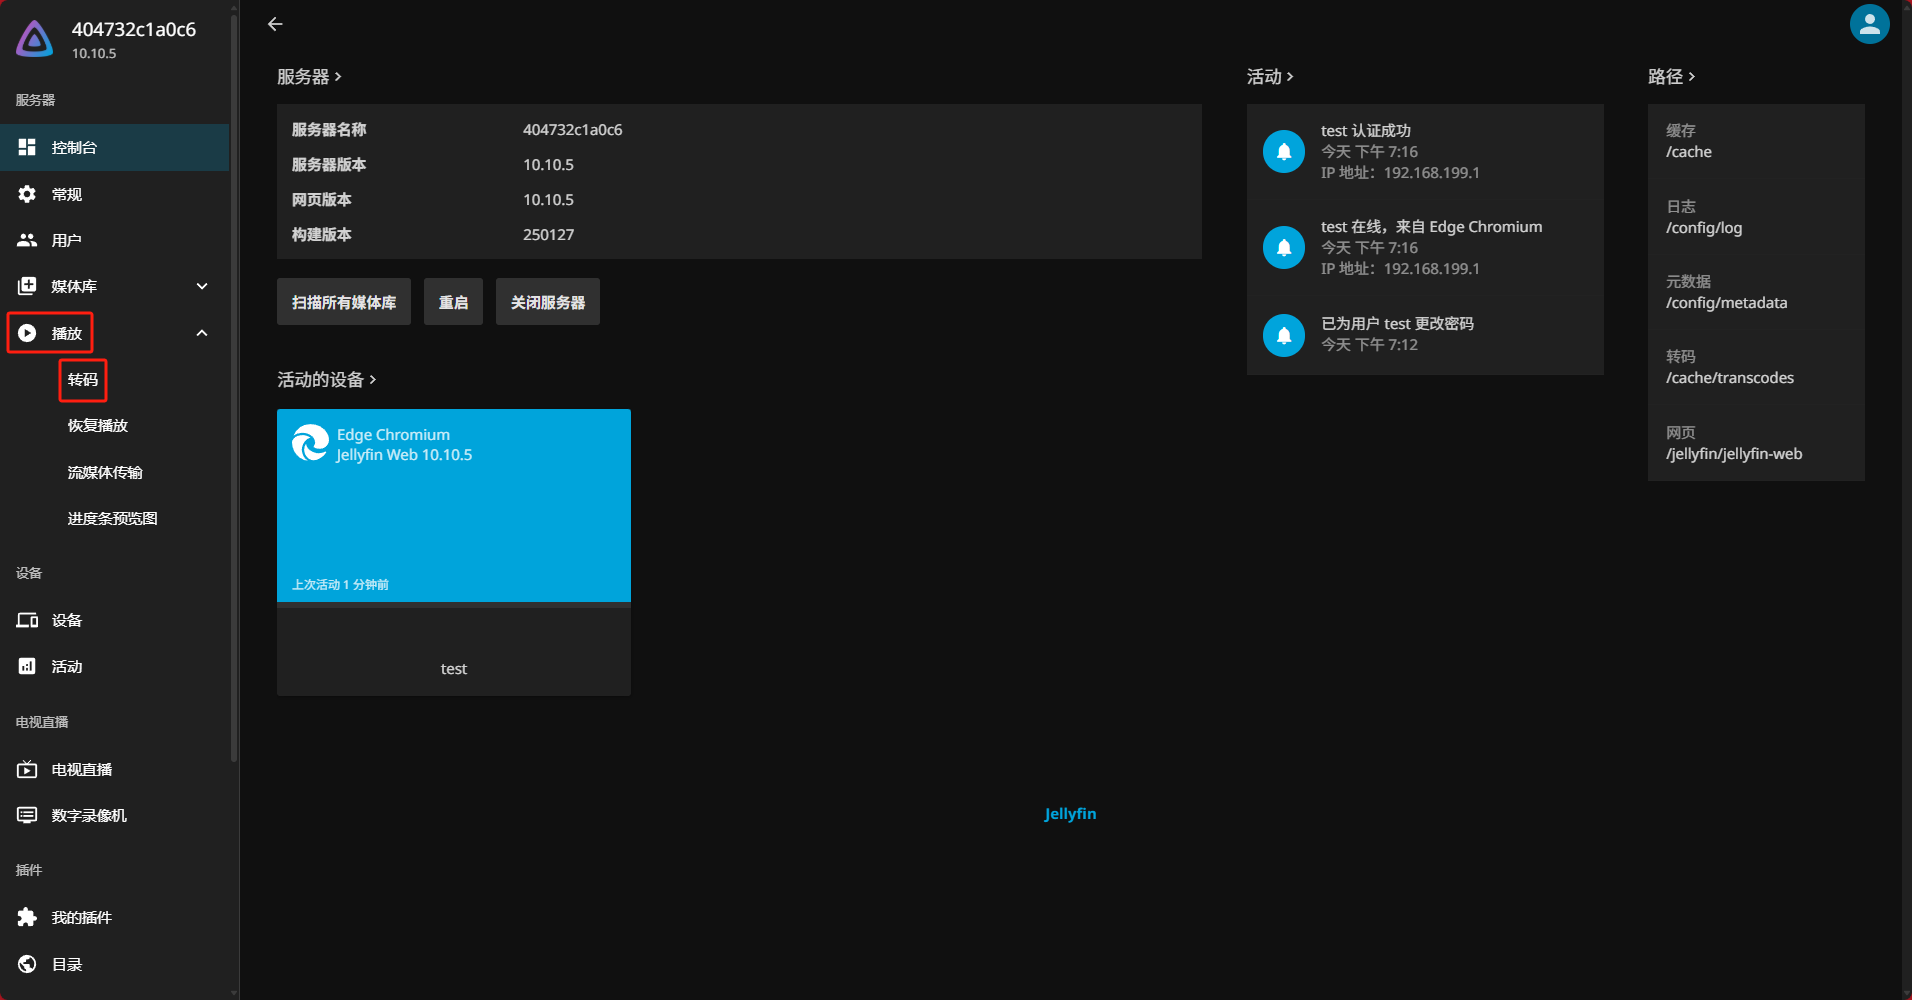Viewport: 1912px width, 1000px height.
Task: Open the 活动的设备 heading link
Action: tap(327, 380)
